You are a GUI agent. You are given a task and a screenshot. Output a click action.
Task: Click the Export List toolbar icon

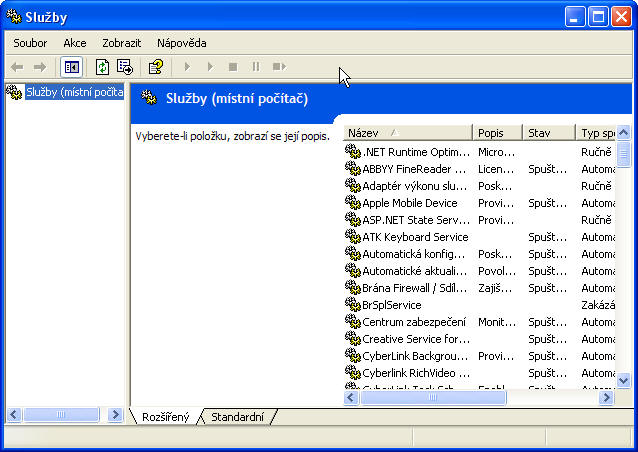coord(125,67)
